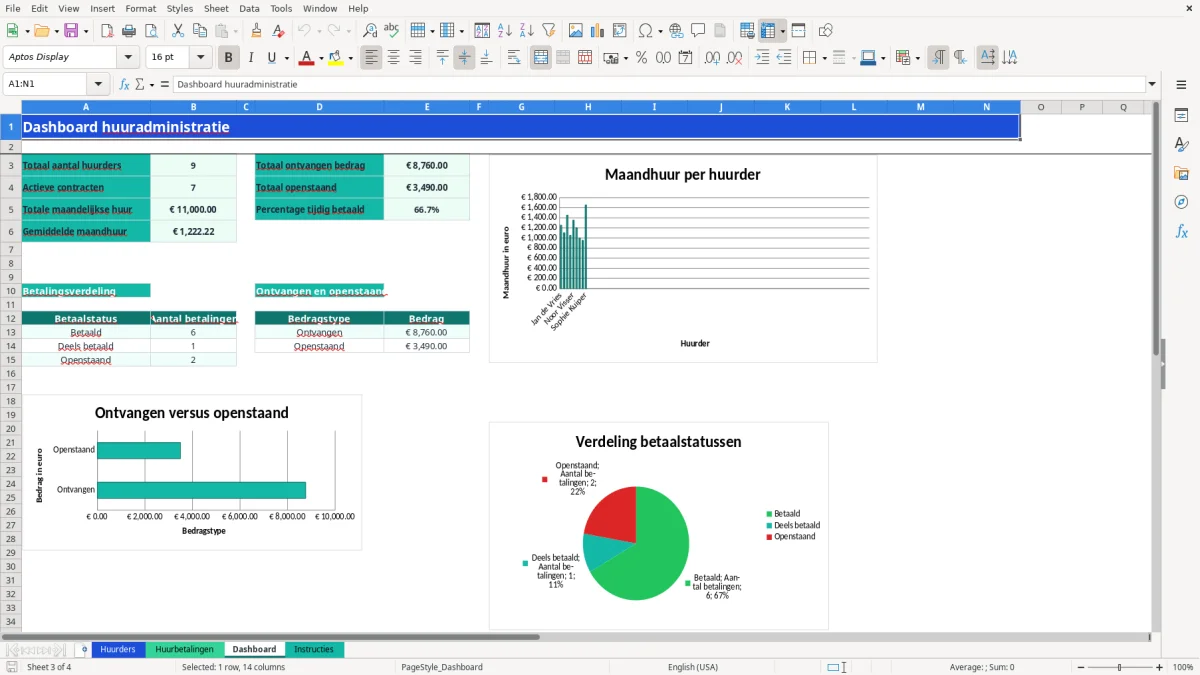Add a decimal place
1200x675 pixels.
[714, 58]
